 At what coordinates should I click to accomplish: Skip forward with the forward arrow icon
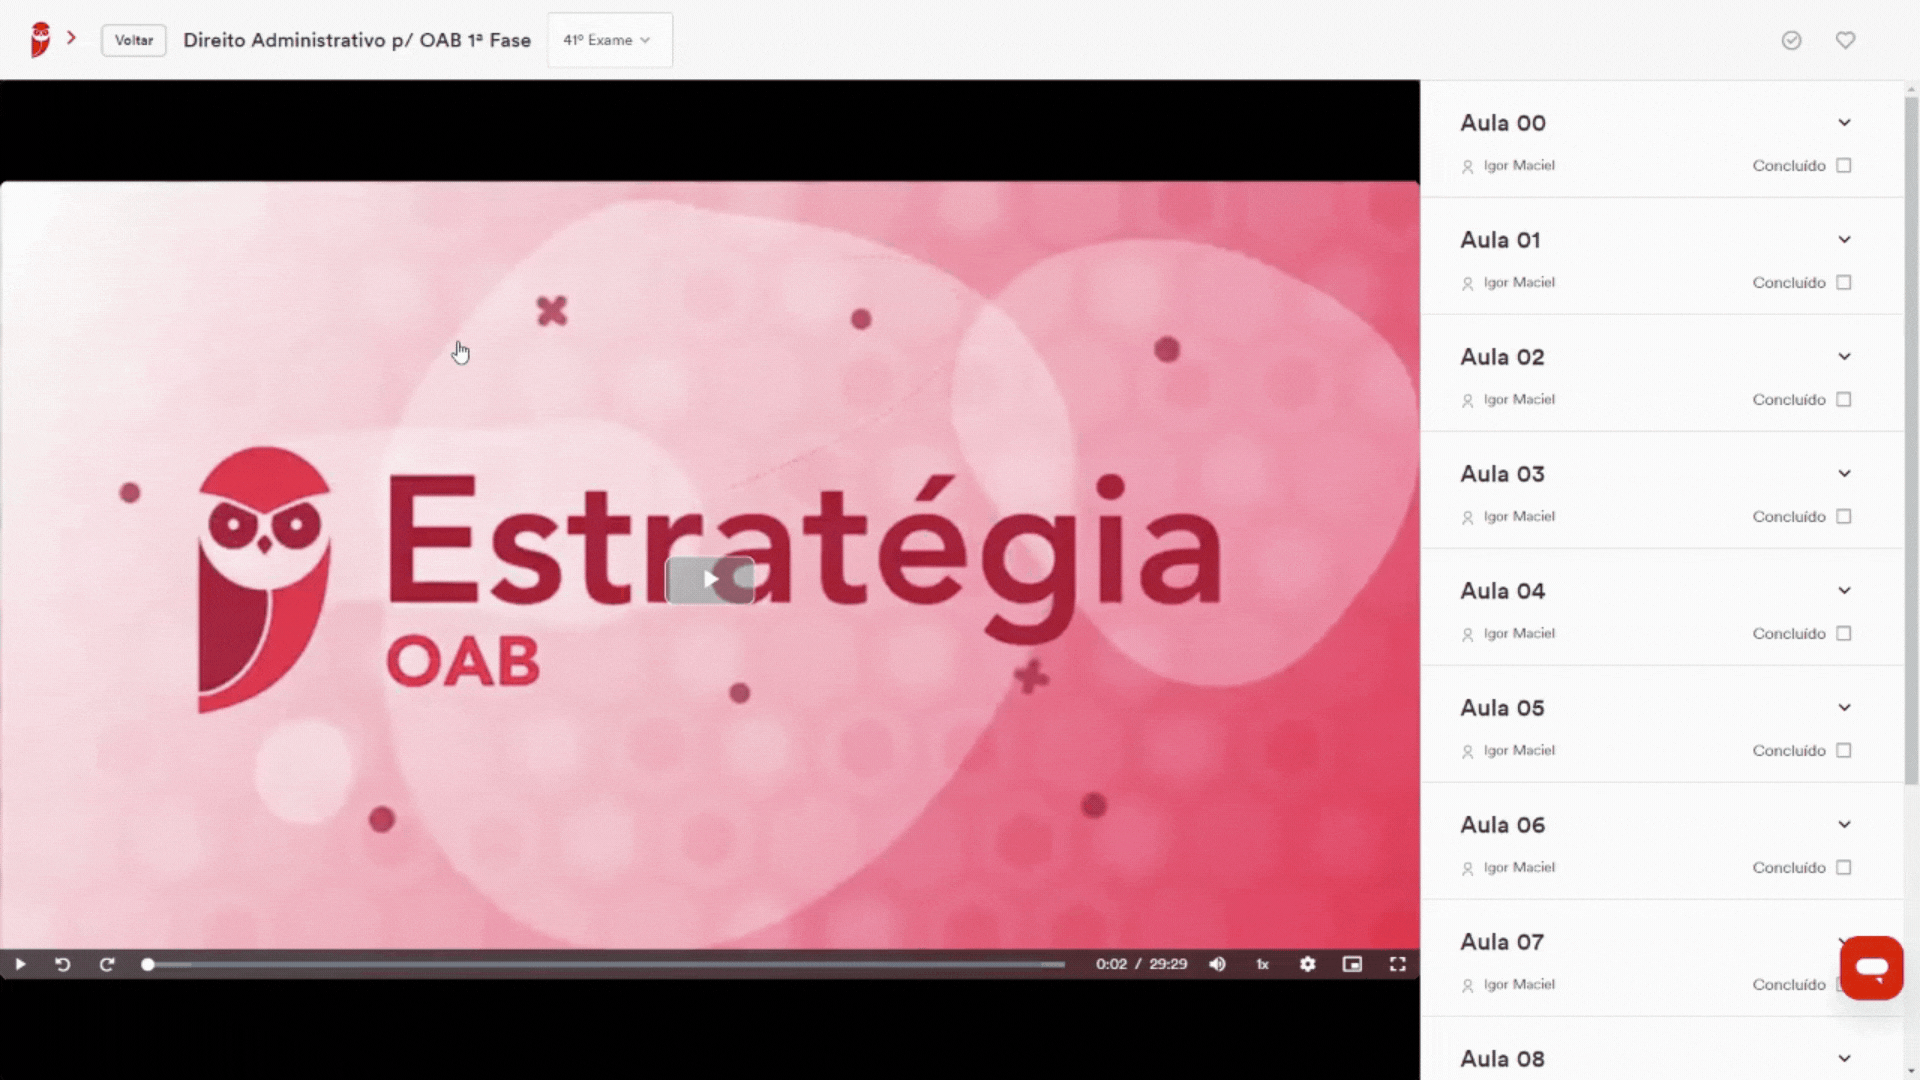(x=107, y=964)
